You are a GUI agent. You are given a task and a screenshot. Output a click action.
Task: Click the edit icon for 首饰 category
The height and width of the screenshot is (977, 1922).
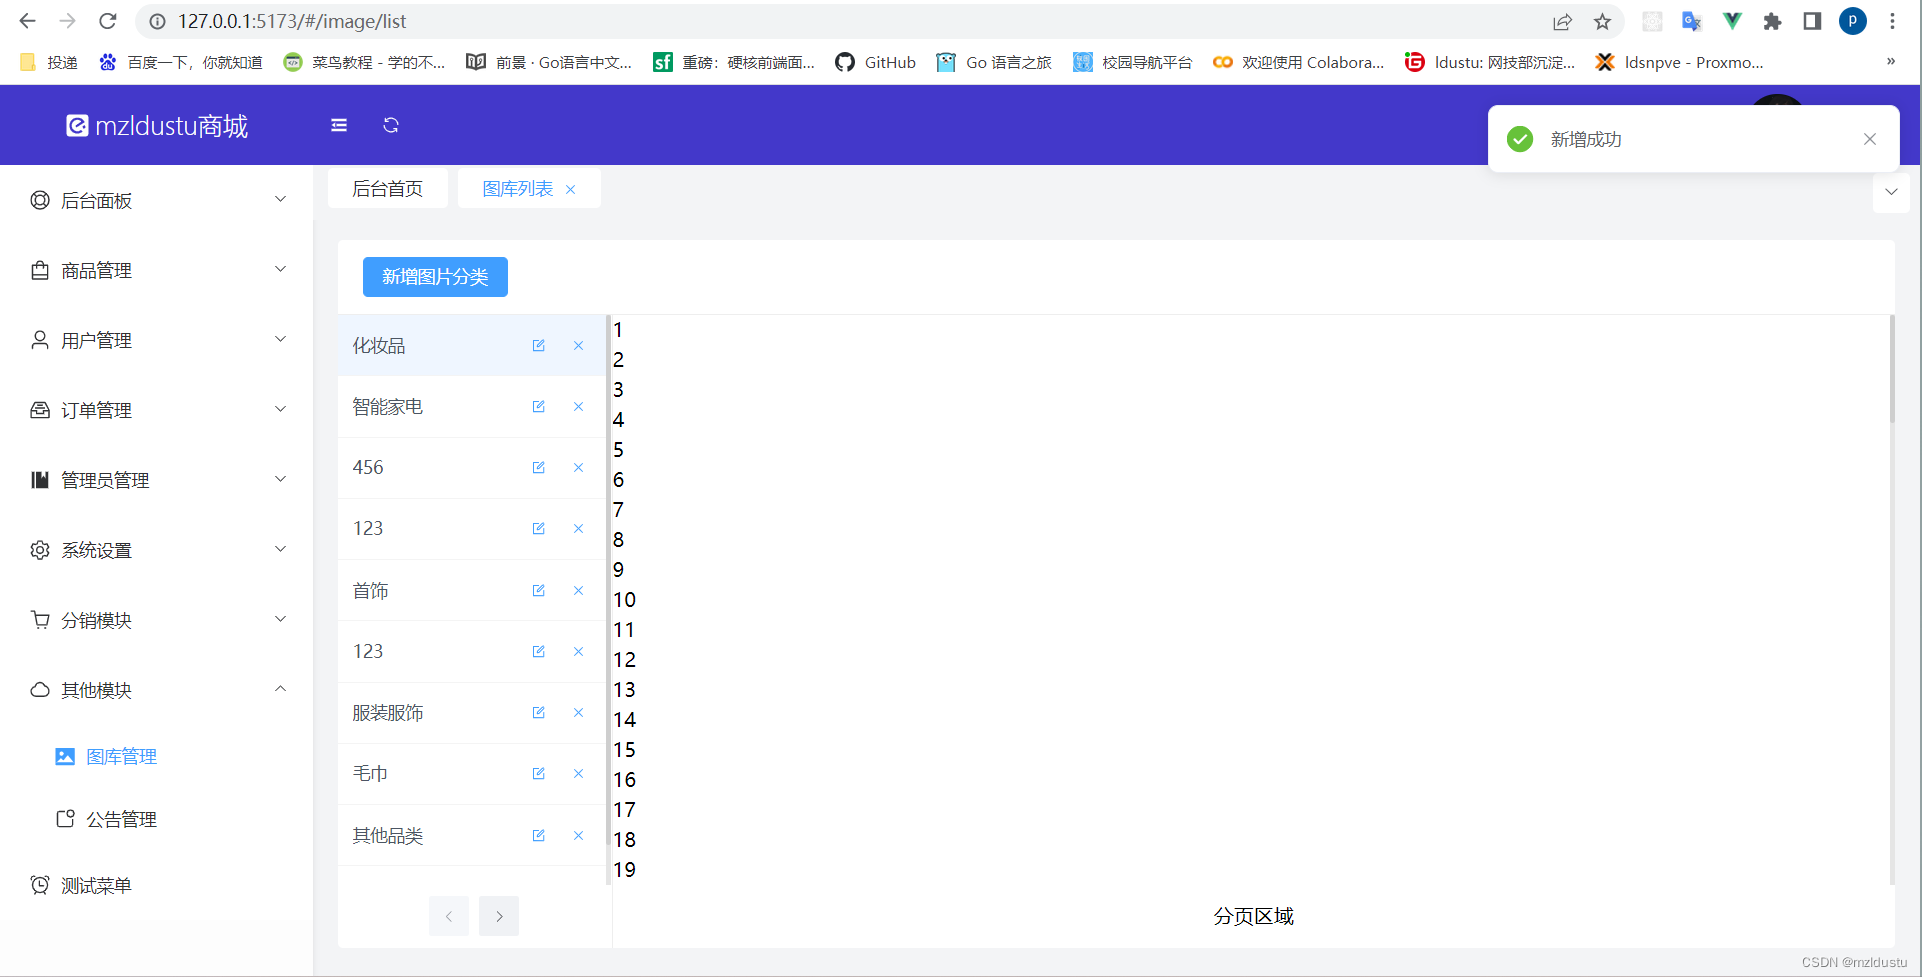[x=538, y=590]
